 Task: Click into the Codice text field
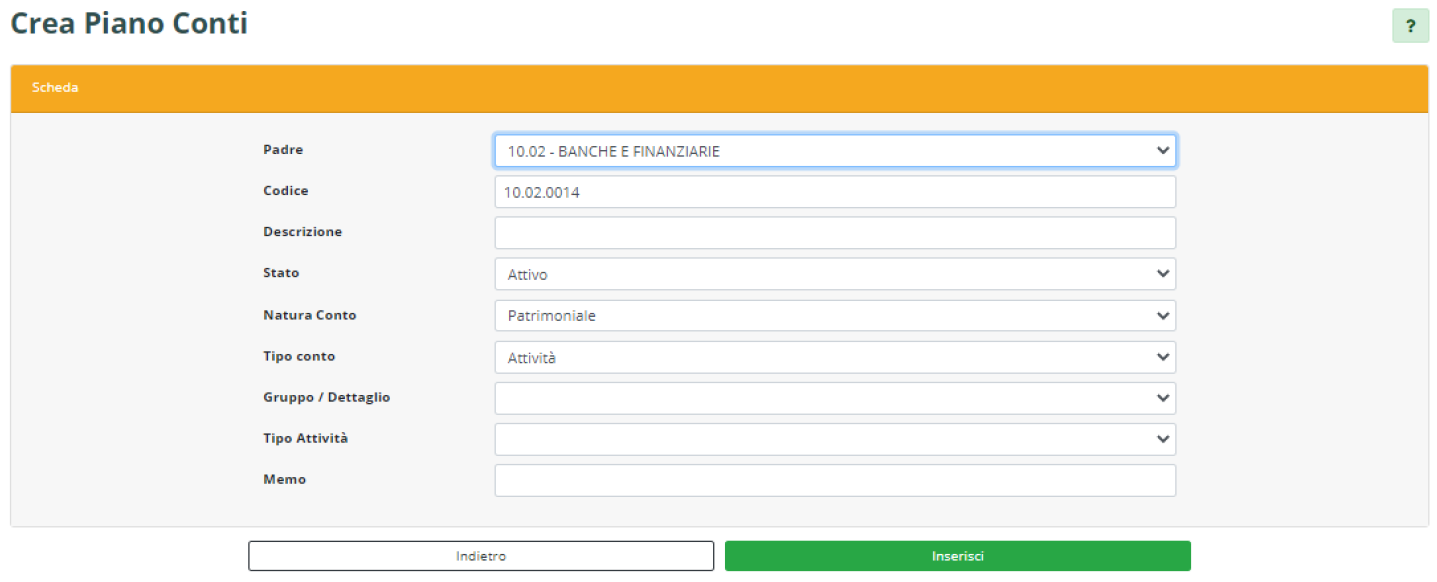(834, 192)
